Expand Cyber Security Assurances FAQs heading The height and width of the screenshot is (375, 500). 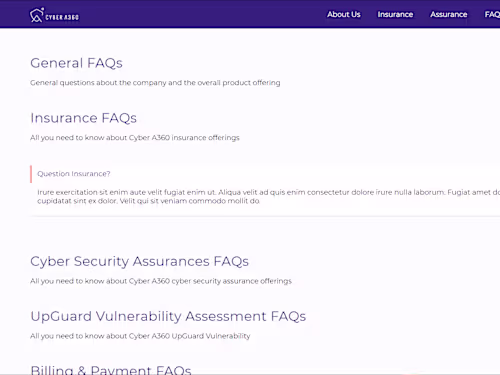139,262
